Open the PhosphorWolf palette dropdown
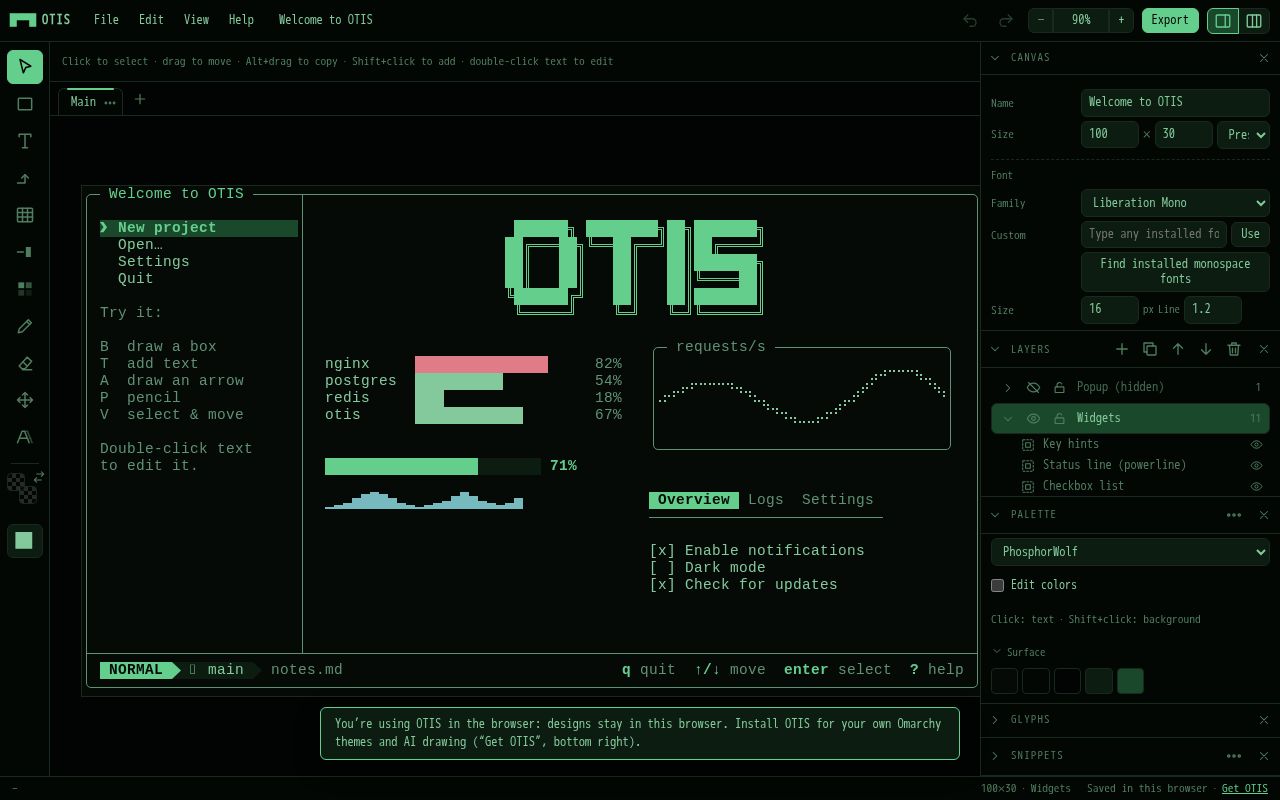The width and height of the screenshot is (1280, 800). pyautogui.click(x=1130, y=552)
